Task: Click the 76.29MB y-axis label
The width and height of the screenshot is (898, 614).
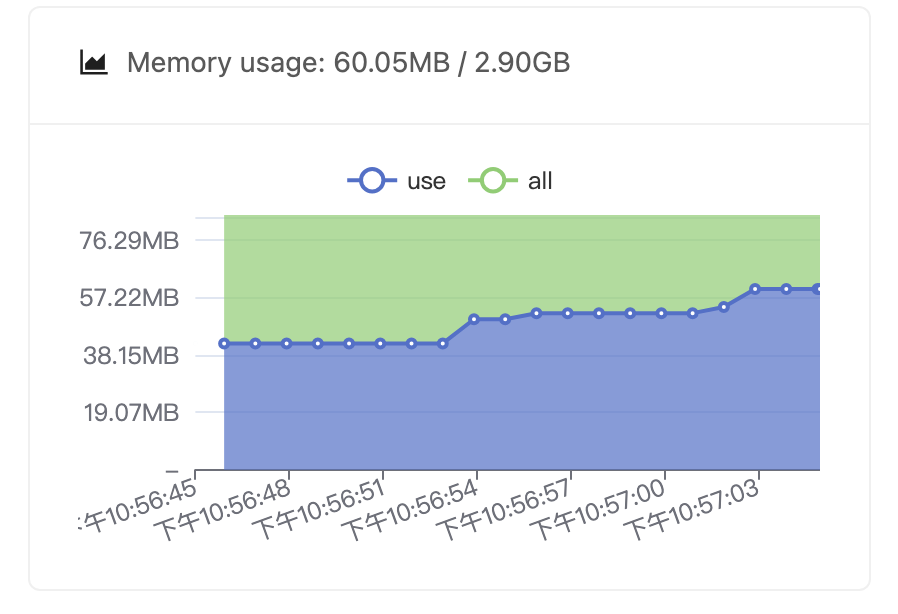Action: pyautogui.click(x=129, y=241)
